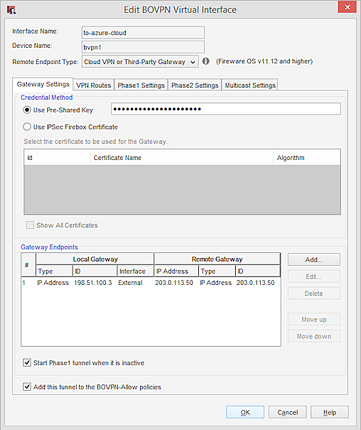Open Help for this dialog
The image size is (361, 430).
coord(330,412)
